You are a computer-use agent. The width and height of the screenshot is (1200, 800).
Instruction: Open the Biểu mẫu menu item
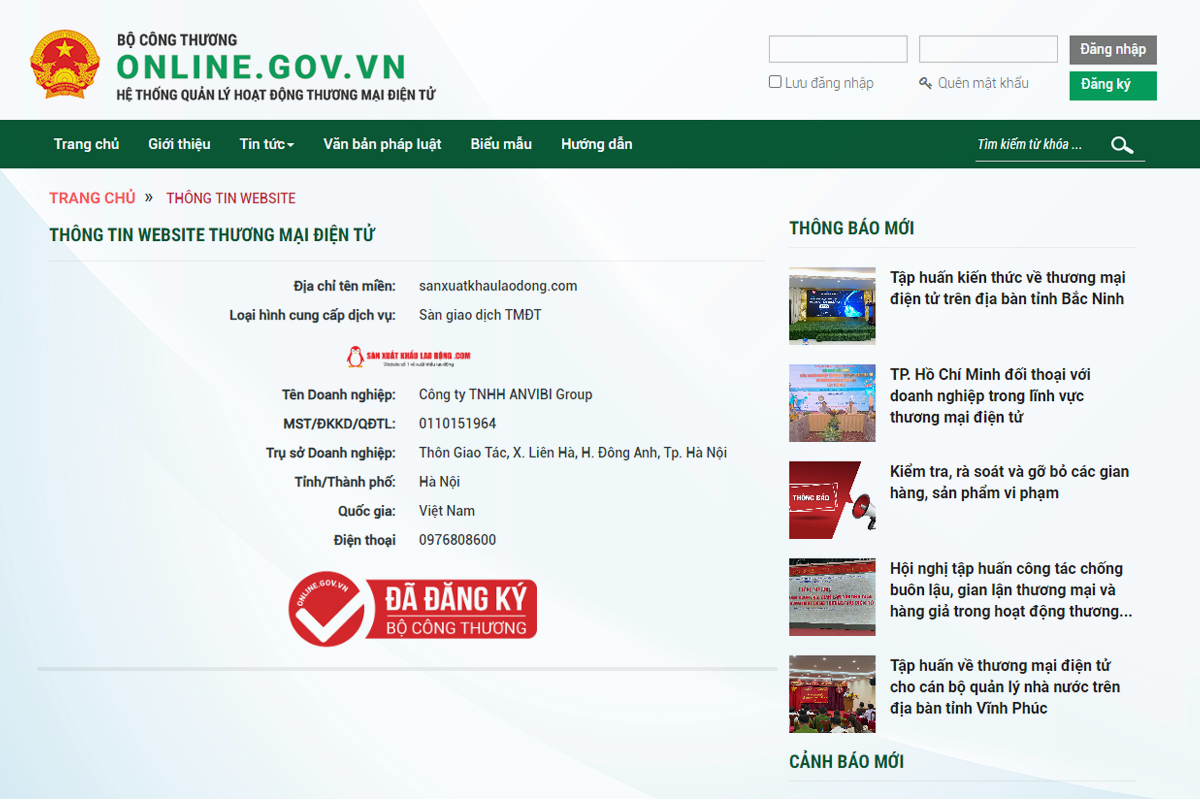pyautogui.click(x=501, y=144)
